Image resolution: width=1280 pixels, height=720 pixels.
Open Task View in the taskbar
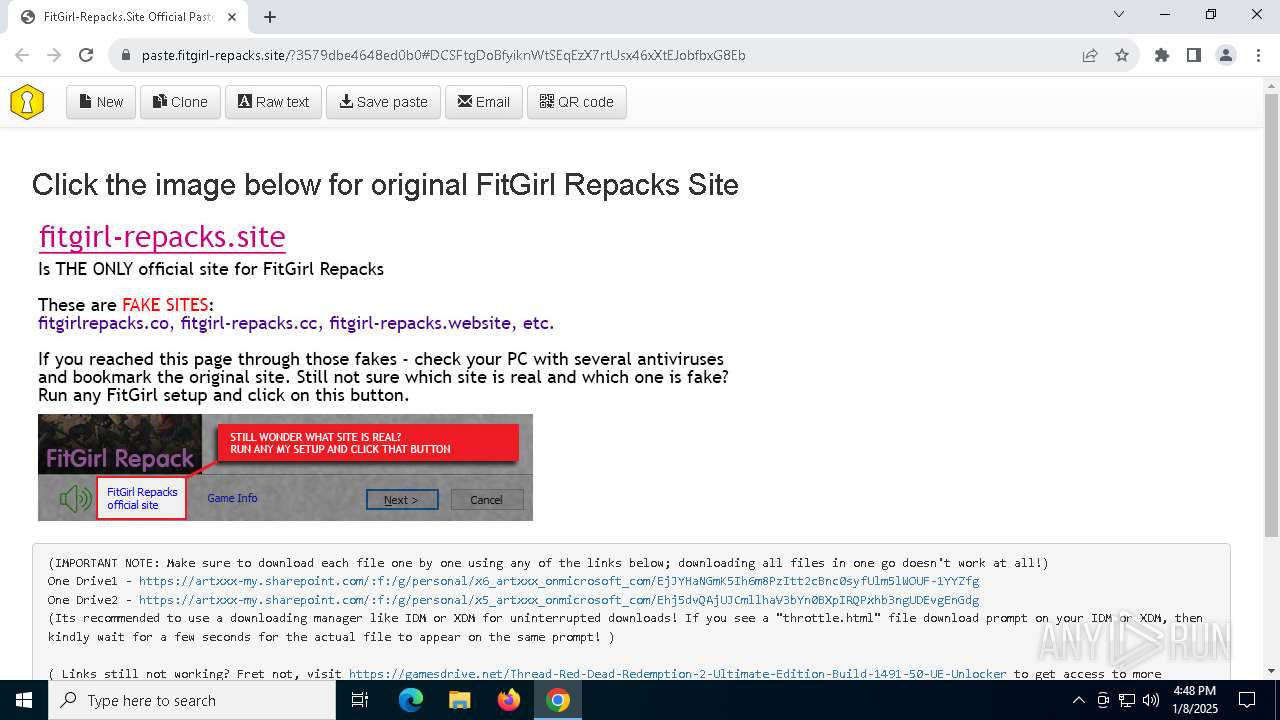(x=361, y=700)
